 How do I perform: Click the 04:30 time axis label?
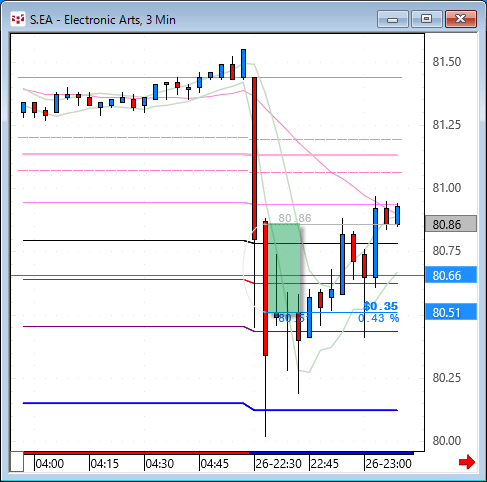160,464
